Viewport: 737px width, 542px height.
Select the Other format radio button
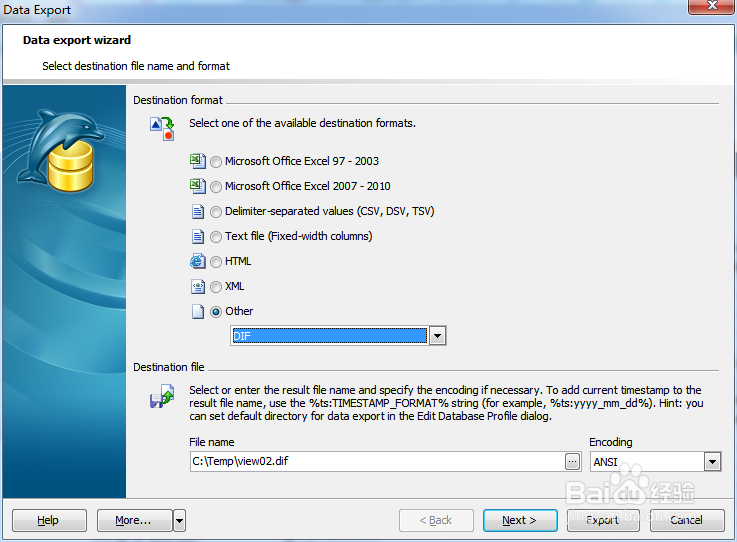click(x=216, y=312)
